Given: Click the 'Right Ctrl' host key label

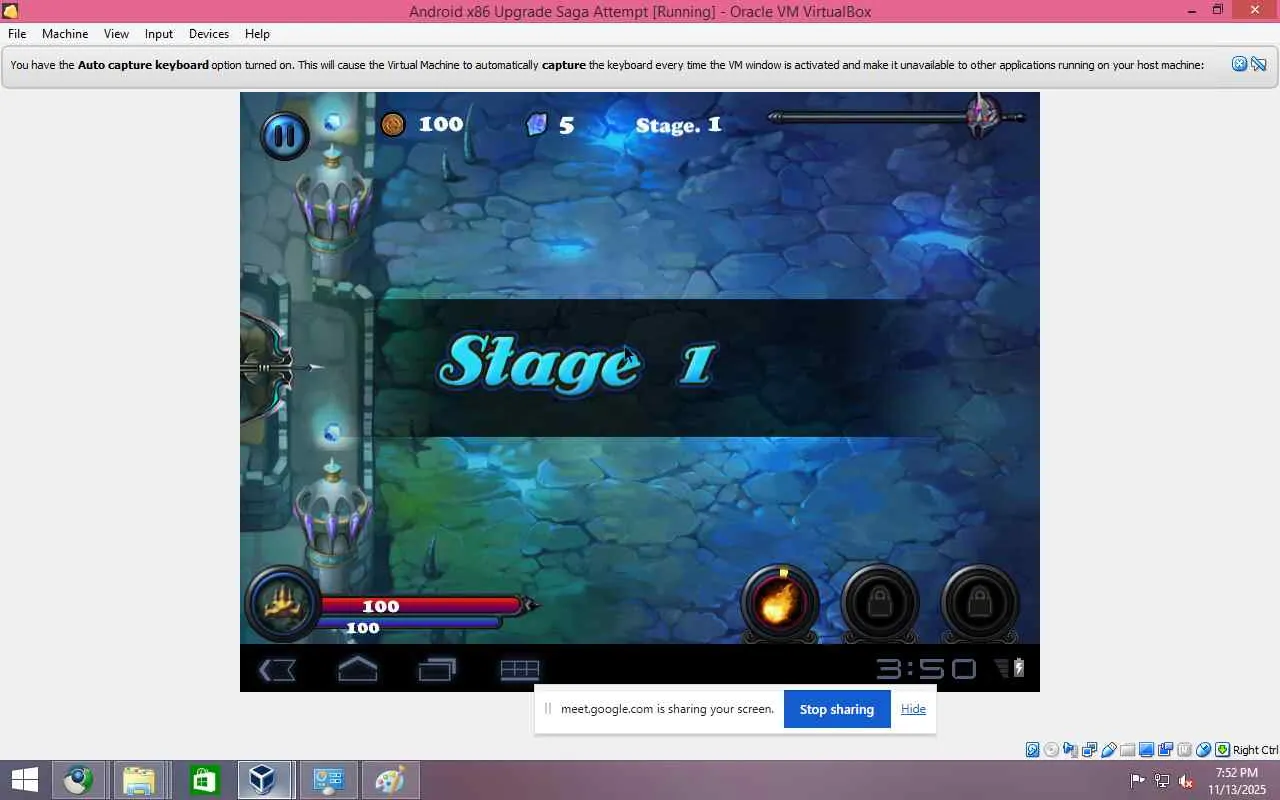Looking at the screenshot, I should [x=1255, y=750].
